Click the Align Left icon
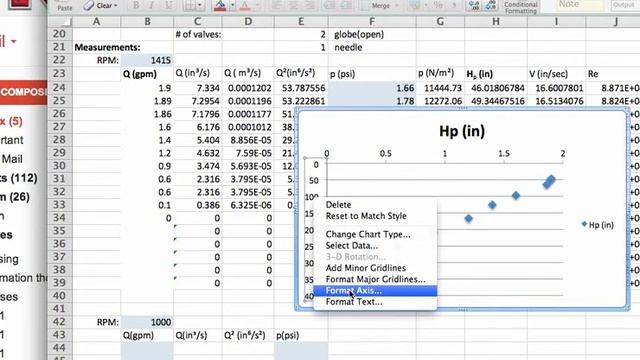640x360 pixels. (x=277, y=6)
